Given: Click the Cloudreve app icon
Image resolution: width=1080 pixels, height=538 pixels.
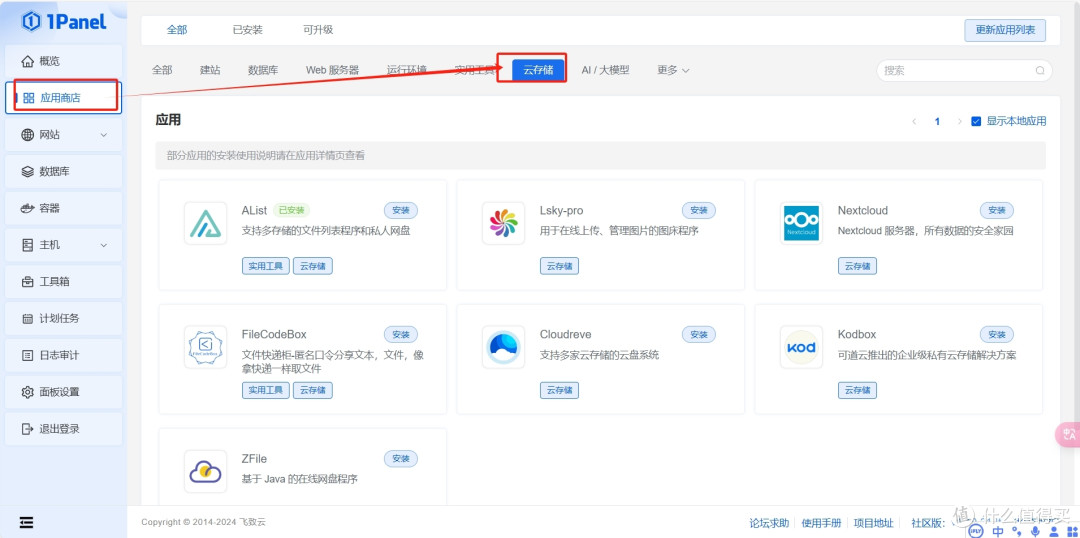Looking at the screenshot, I should click(503, 347).
